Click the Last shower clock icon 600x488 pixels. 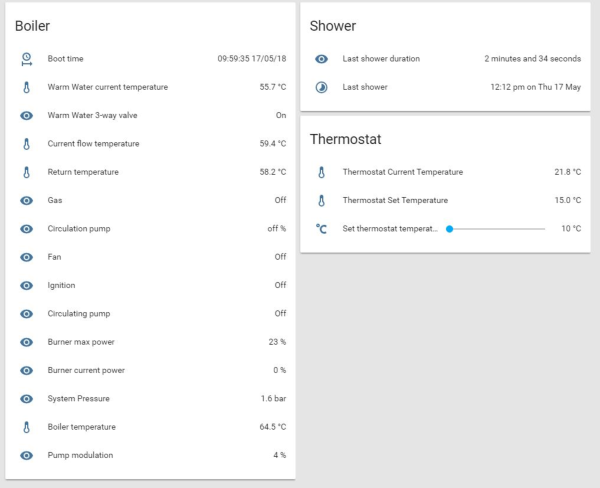coord(321,87)
